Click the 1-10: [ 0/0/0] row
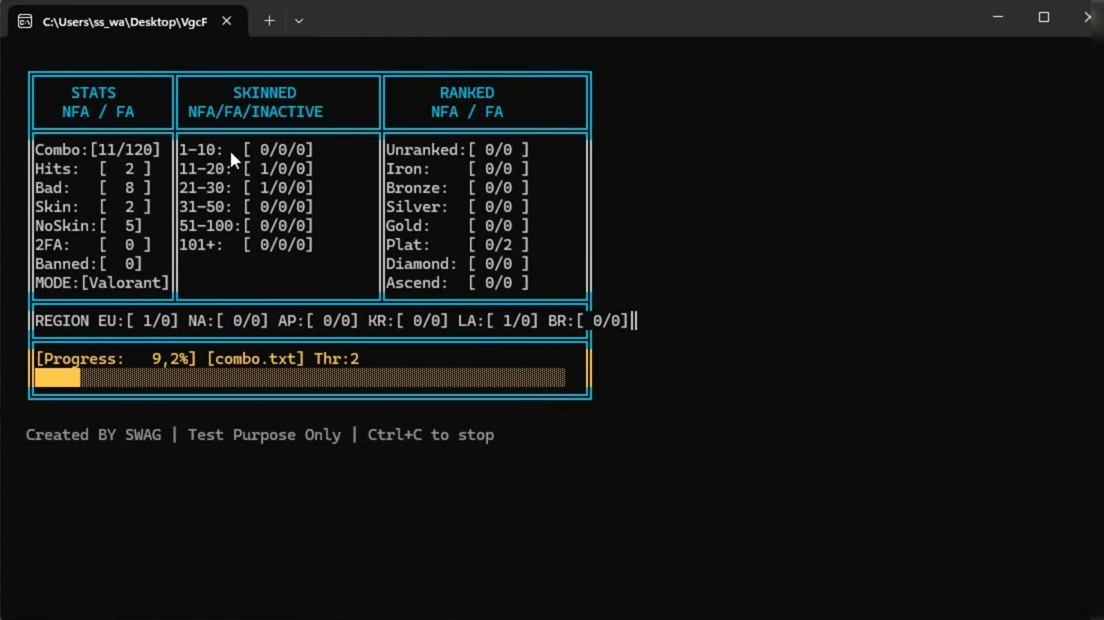The image size is (1104, 620). coord(246,150)
